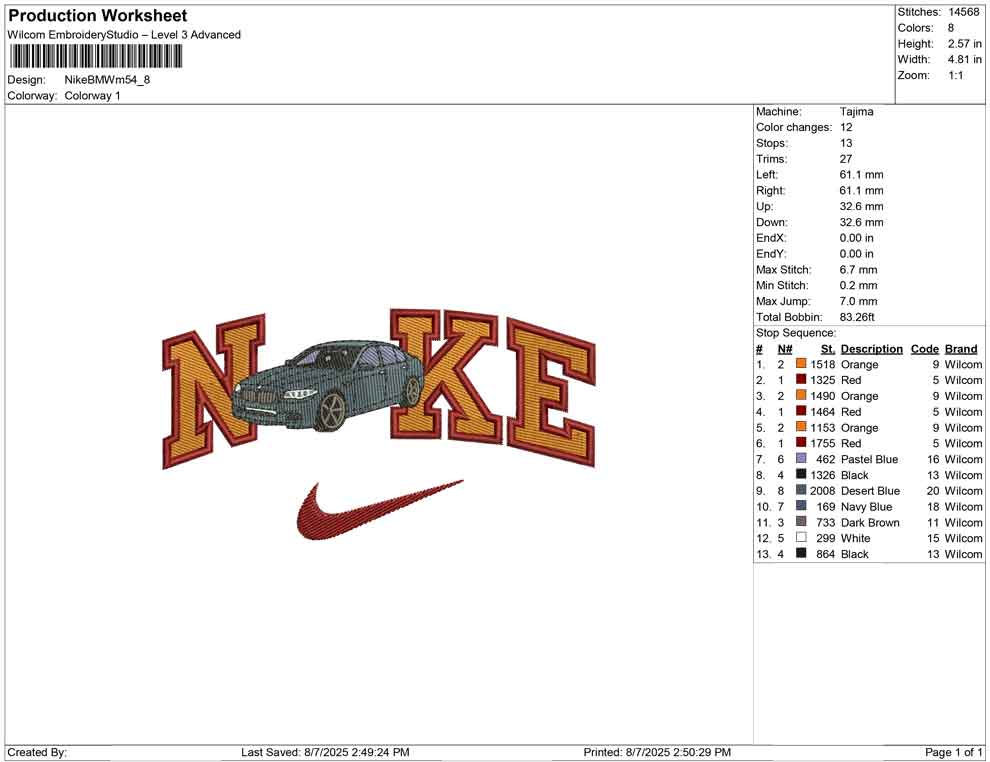This screenshot has height=762, width=990.
Task: Click the 'White' description in row 12
Action: 856,538
